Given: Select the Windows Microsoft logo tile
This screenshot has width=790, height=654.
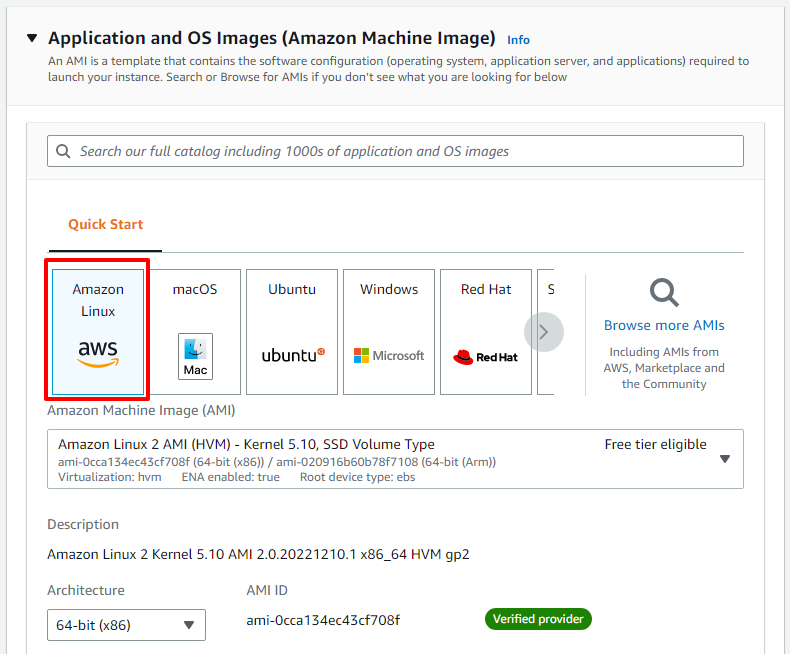Looking at the screenshot, I should pos(388,332).
